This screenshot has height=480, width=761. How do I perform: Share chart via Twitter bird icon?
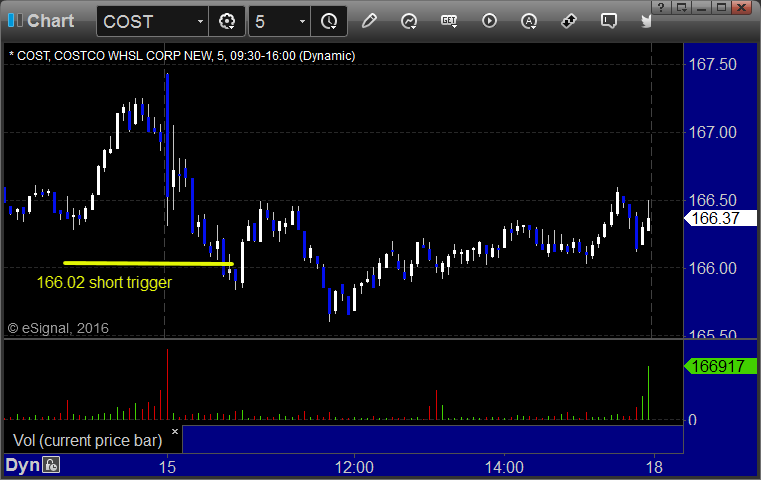pos(646,21)
